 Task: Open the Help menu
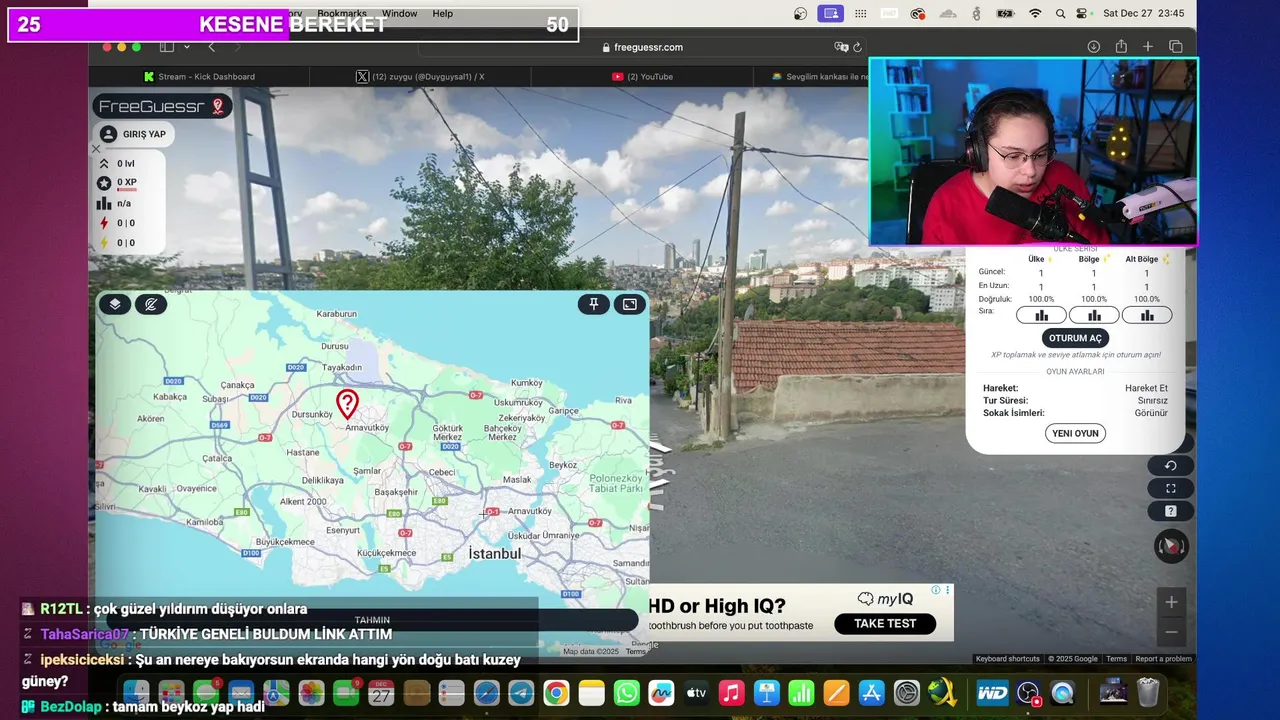point(443,14)
